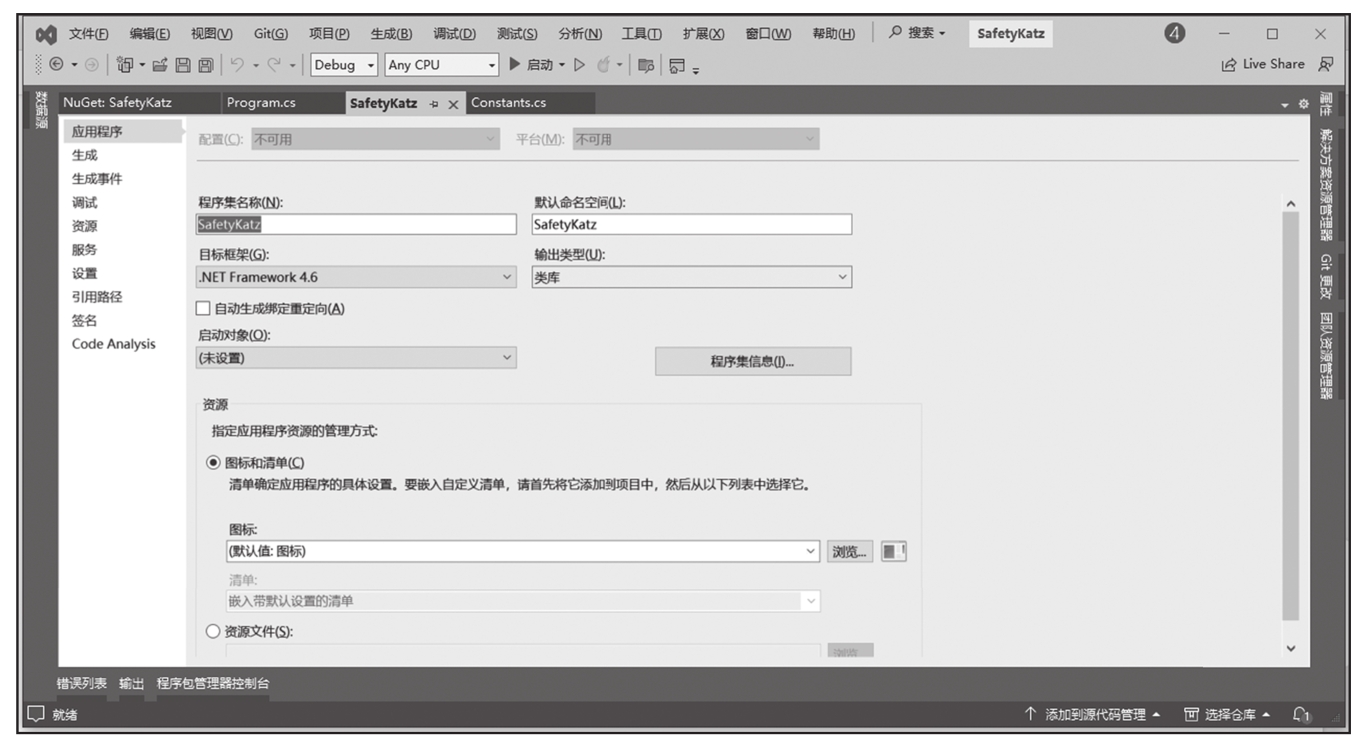
Task: Open the notifications badge showing 4
Action: pos(1175,34)
